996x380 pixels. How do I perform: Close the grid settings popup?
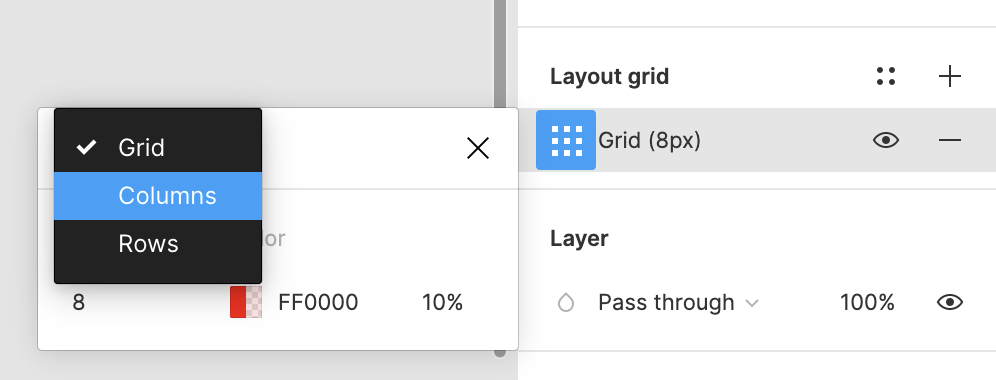[478, 148]
